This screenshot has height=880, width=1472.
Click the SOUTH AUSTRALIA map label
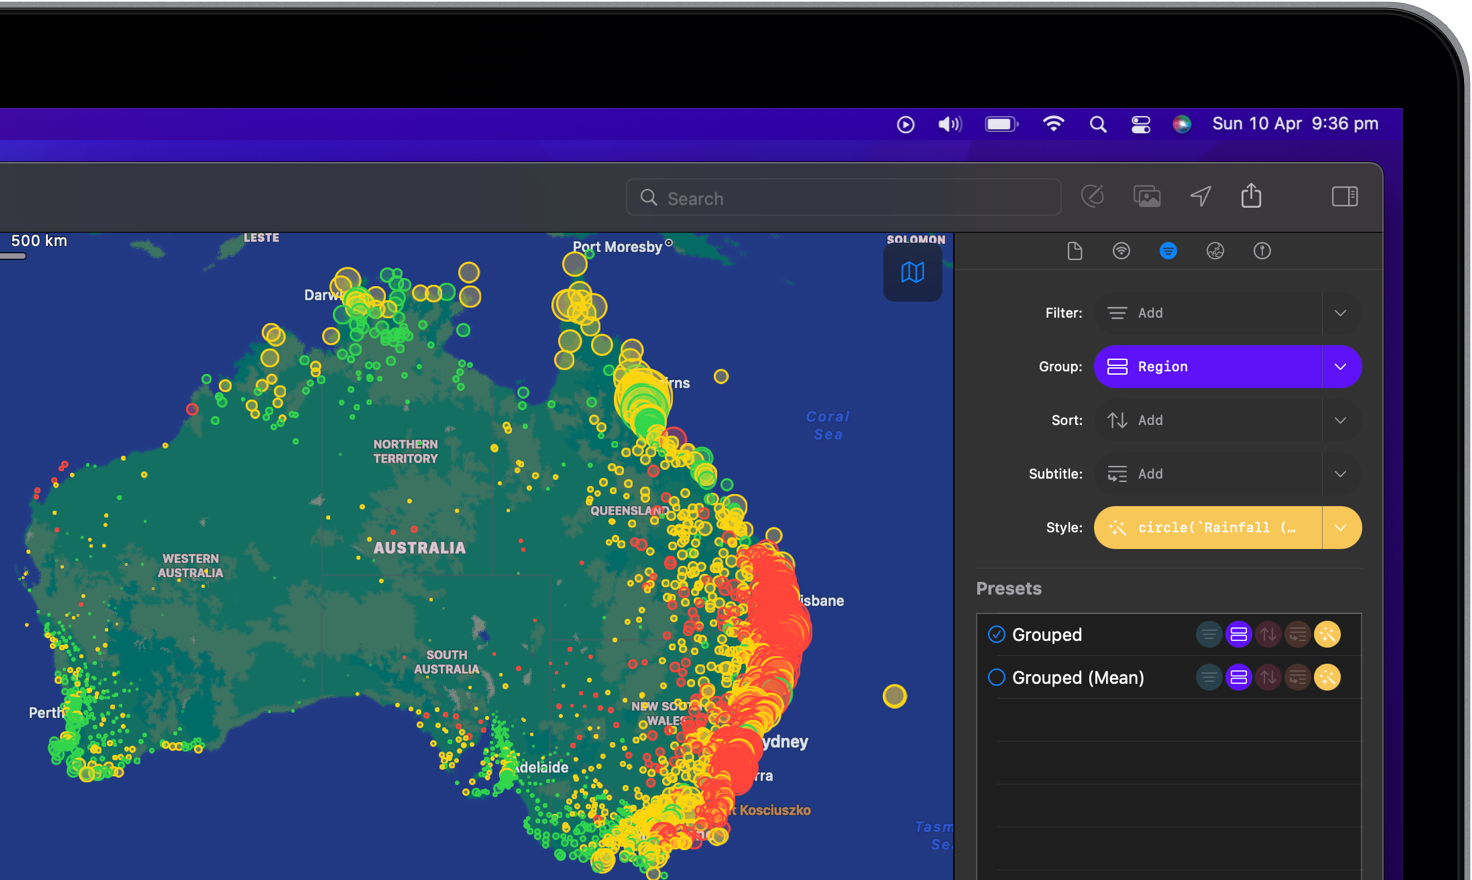[446, 662]
